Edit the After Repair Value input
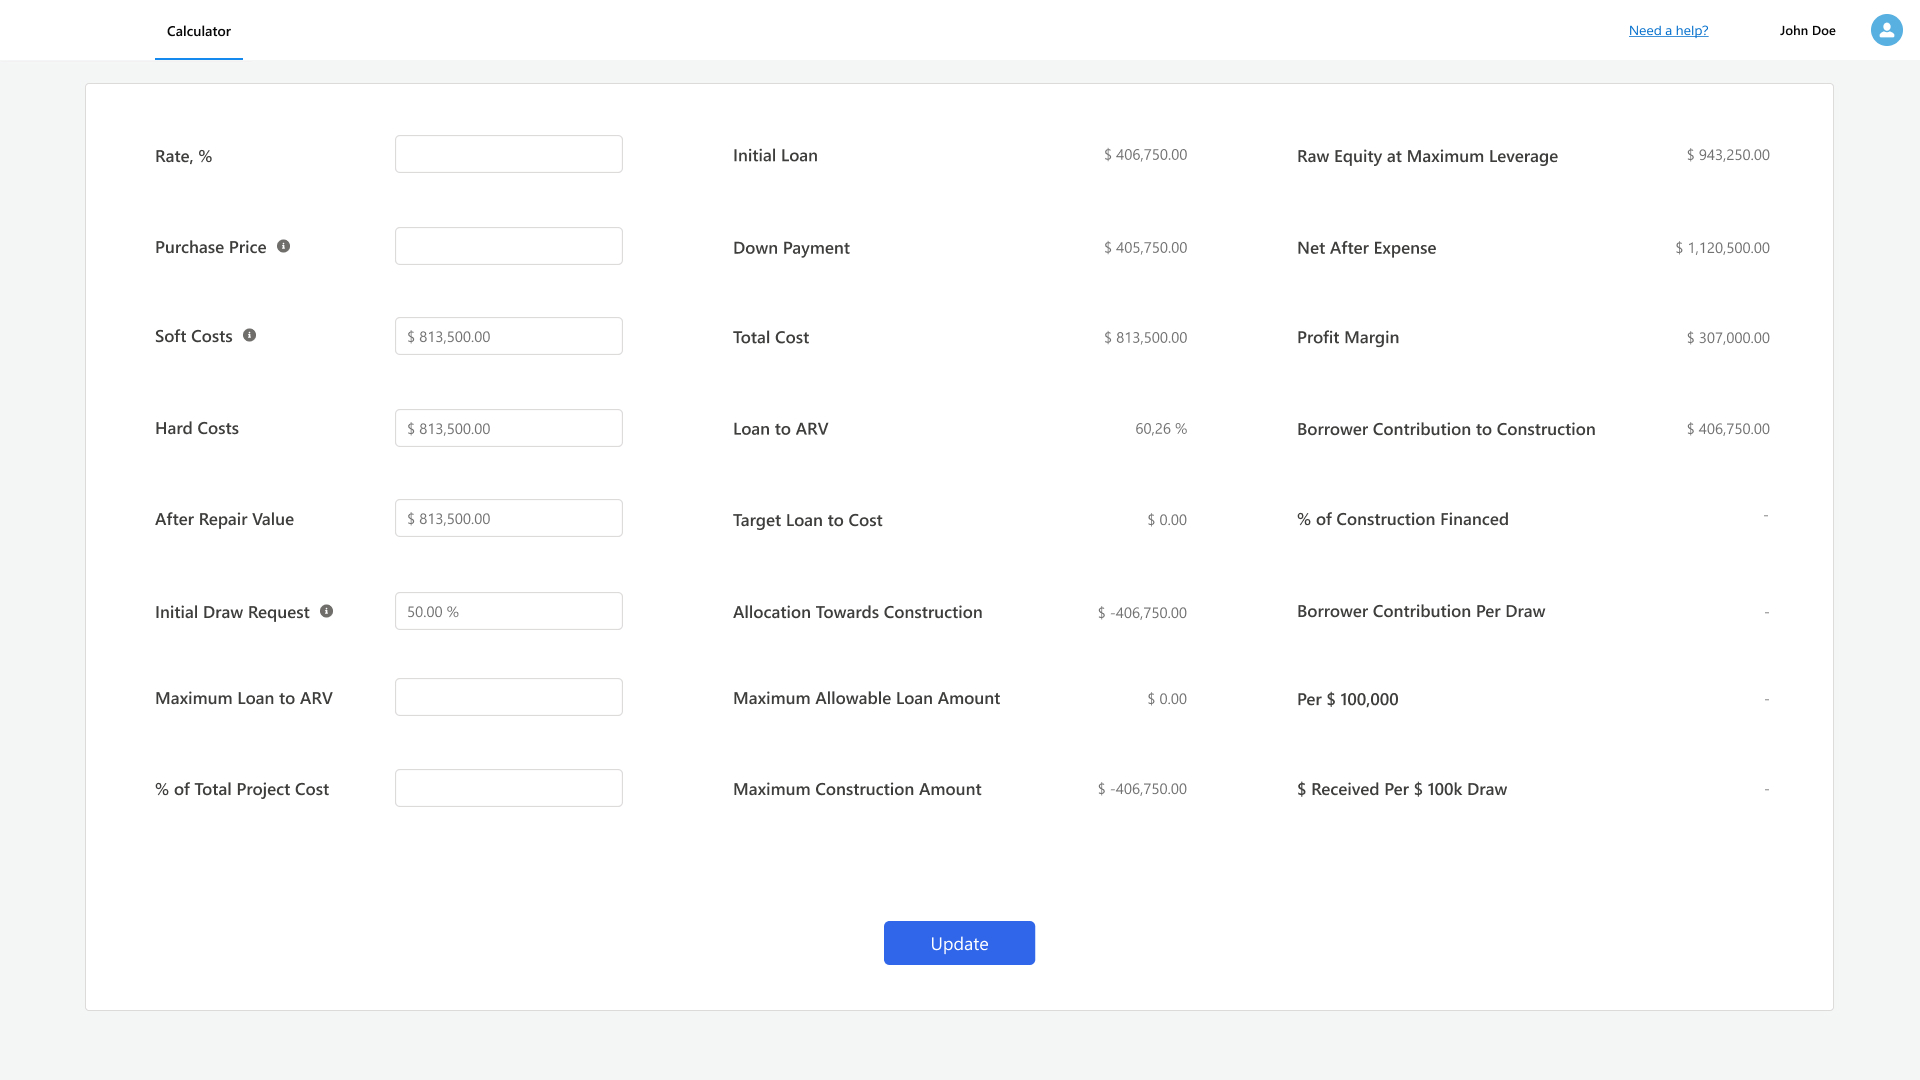The image size is (1920, 1080). (x=509, y=518)
